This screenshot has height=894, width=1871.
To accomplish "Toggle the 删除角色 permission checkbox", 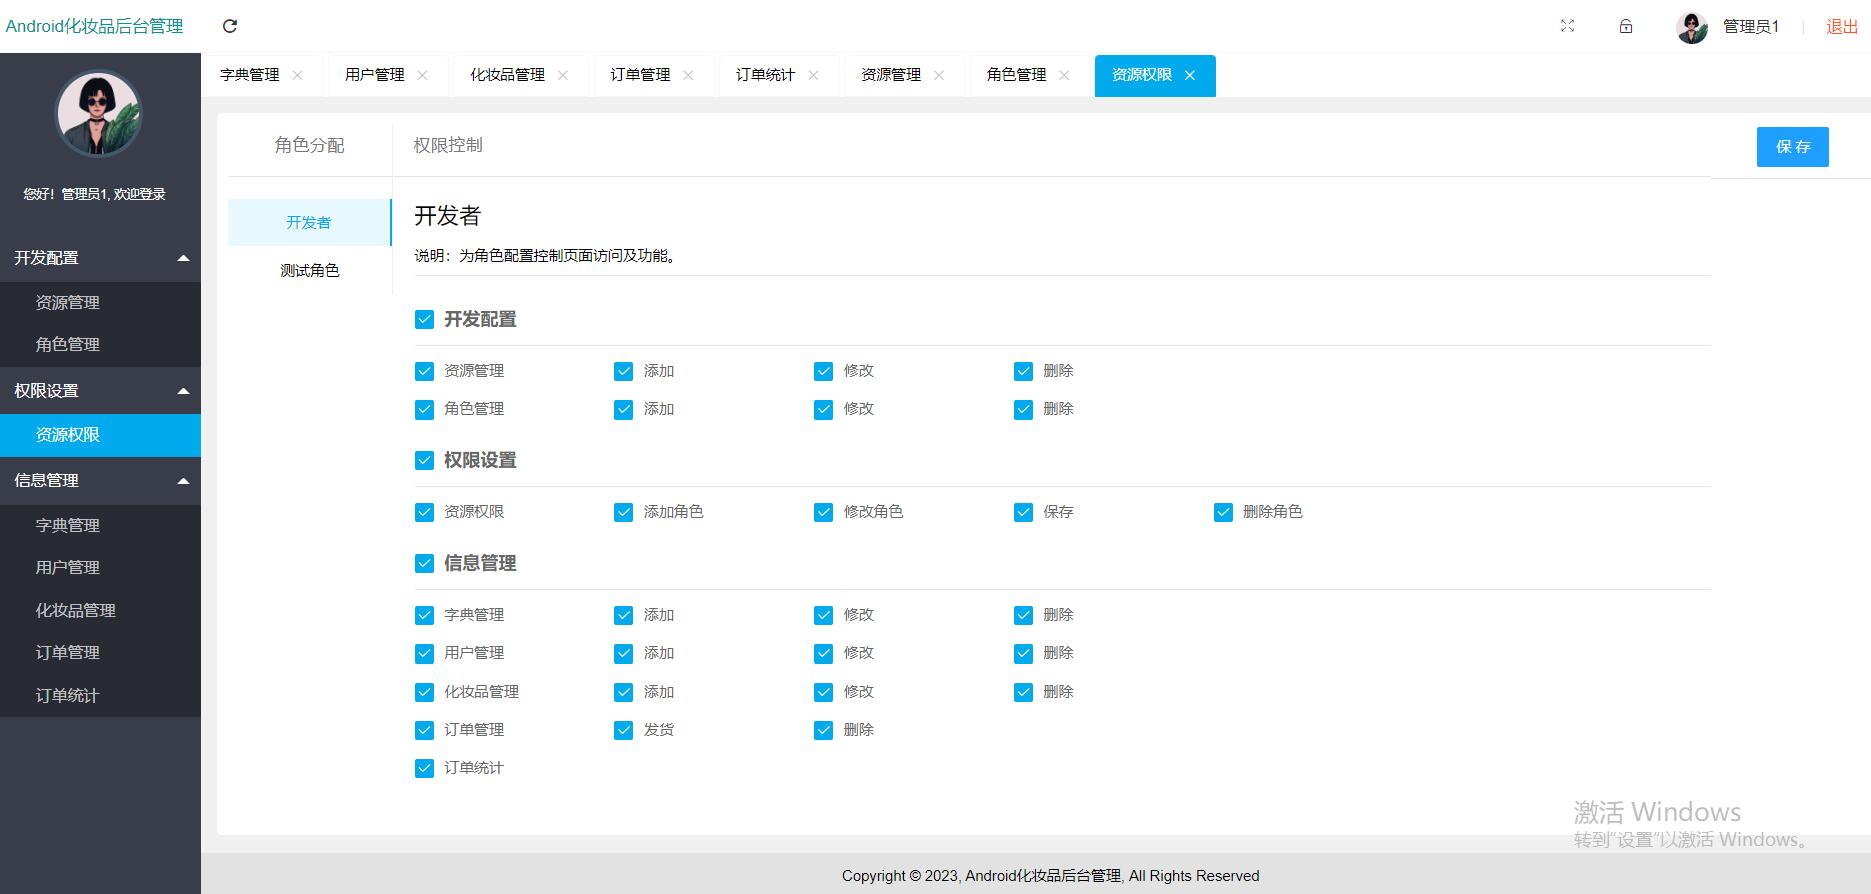I will [x=1223, y=512].
